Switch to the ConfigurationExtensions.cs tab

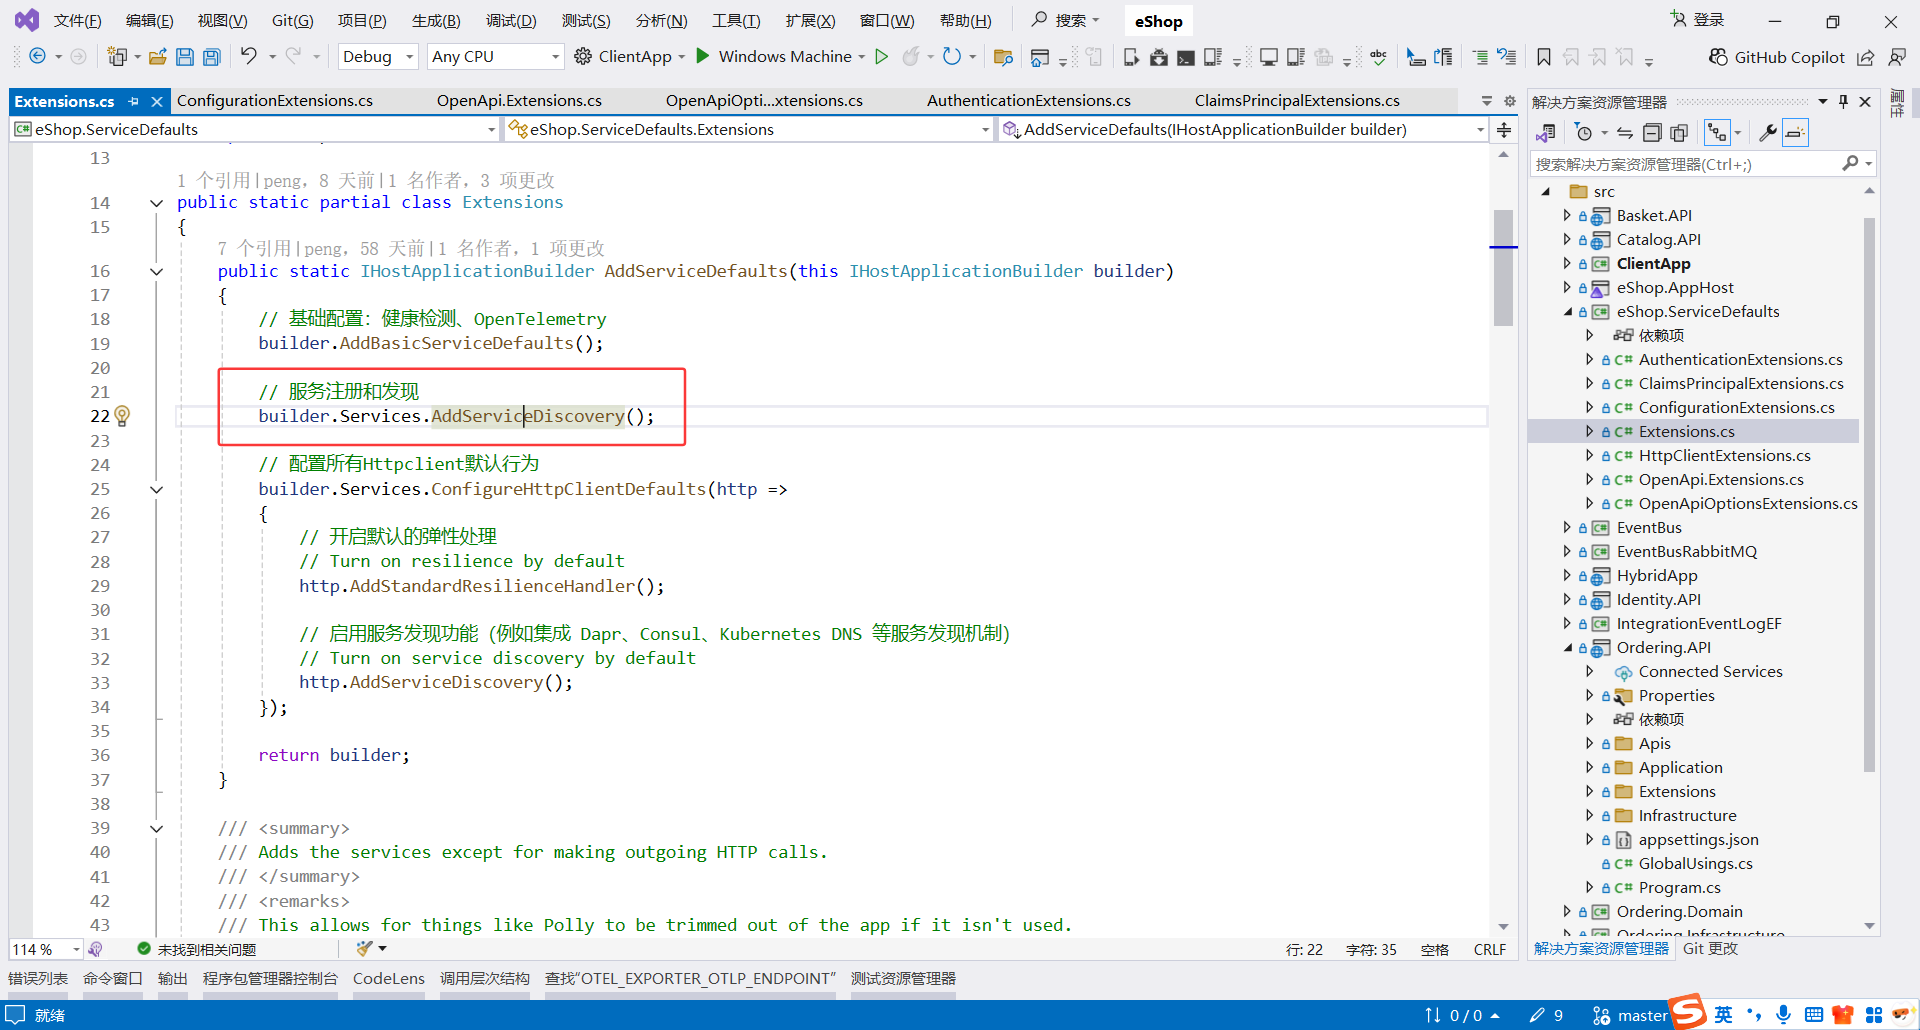pos(275,101)
